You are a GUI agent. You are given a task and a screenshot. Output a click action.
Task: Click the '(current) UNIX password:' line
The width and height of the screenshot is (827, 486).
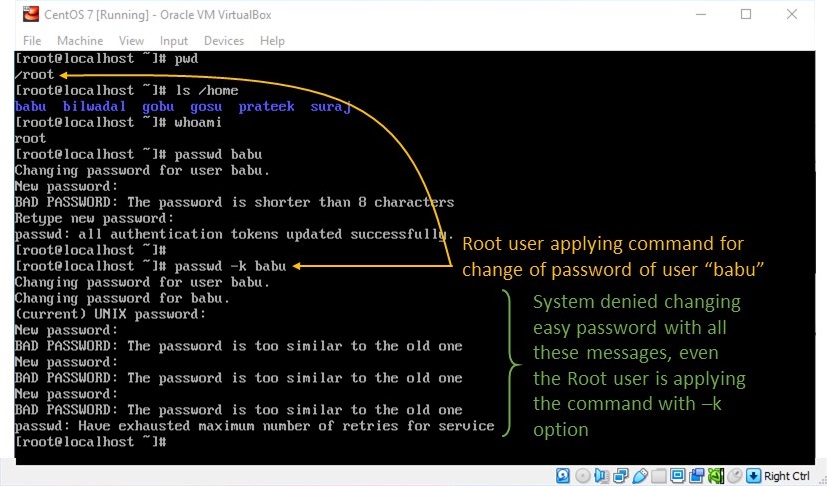coord(110,315)
